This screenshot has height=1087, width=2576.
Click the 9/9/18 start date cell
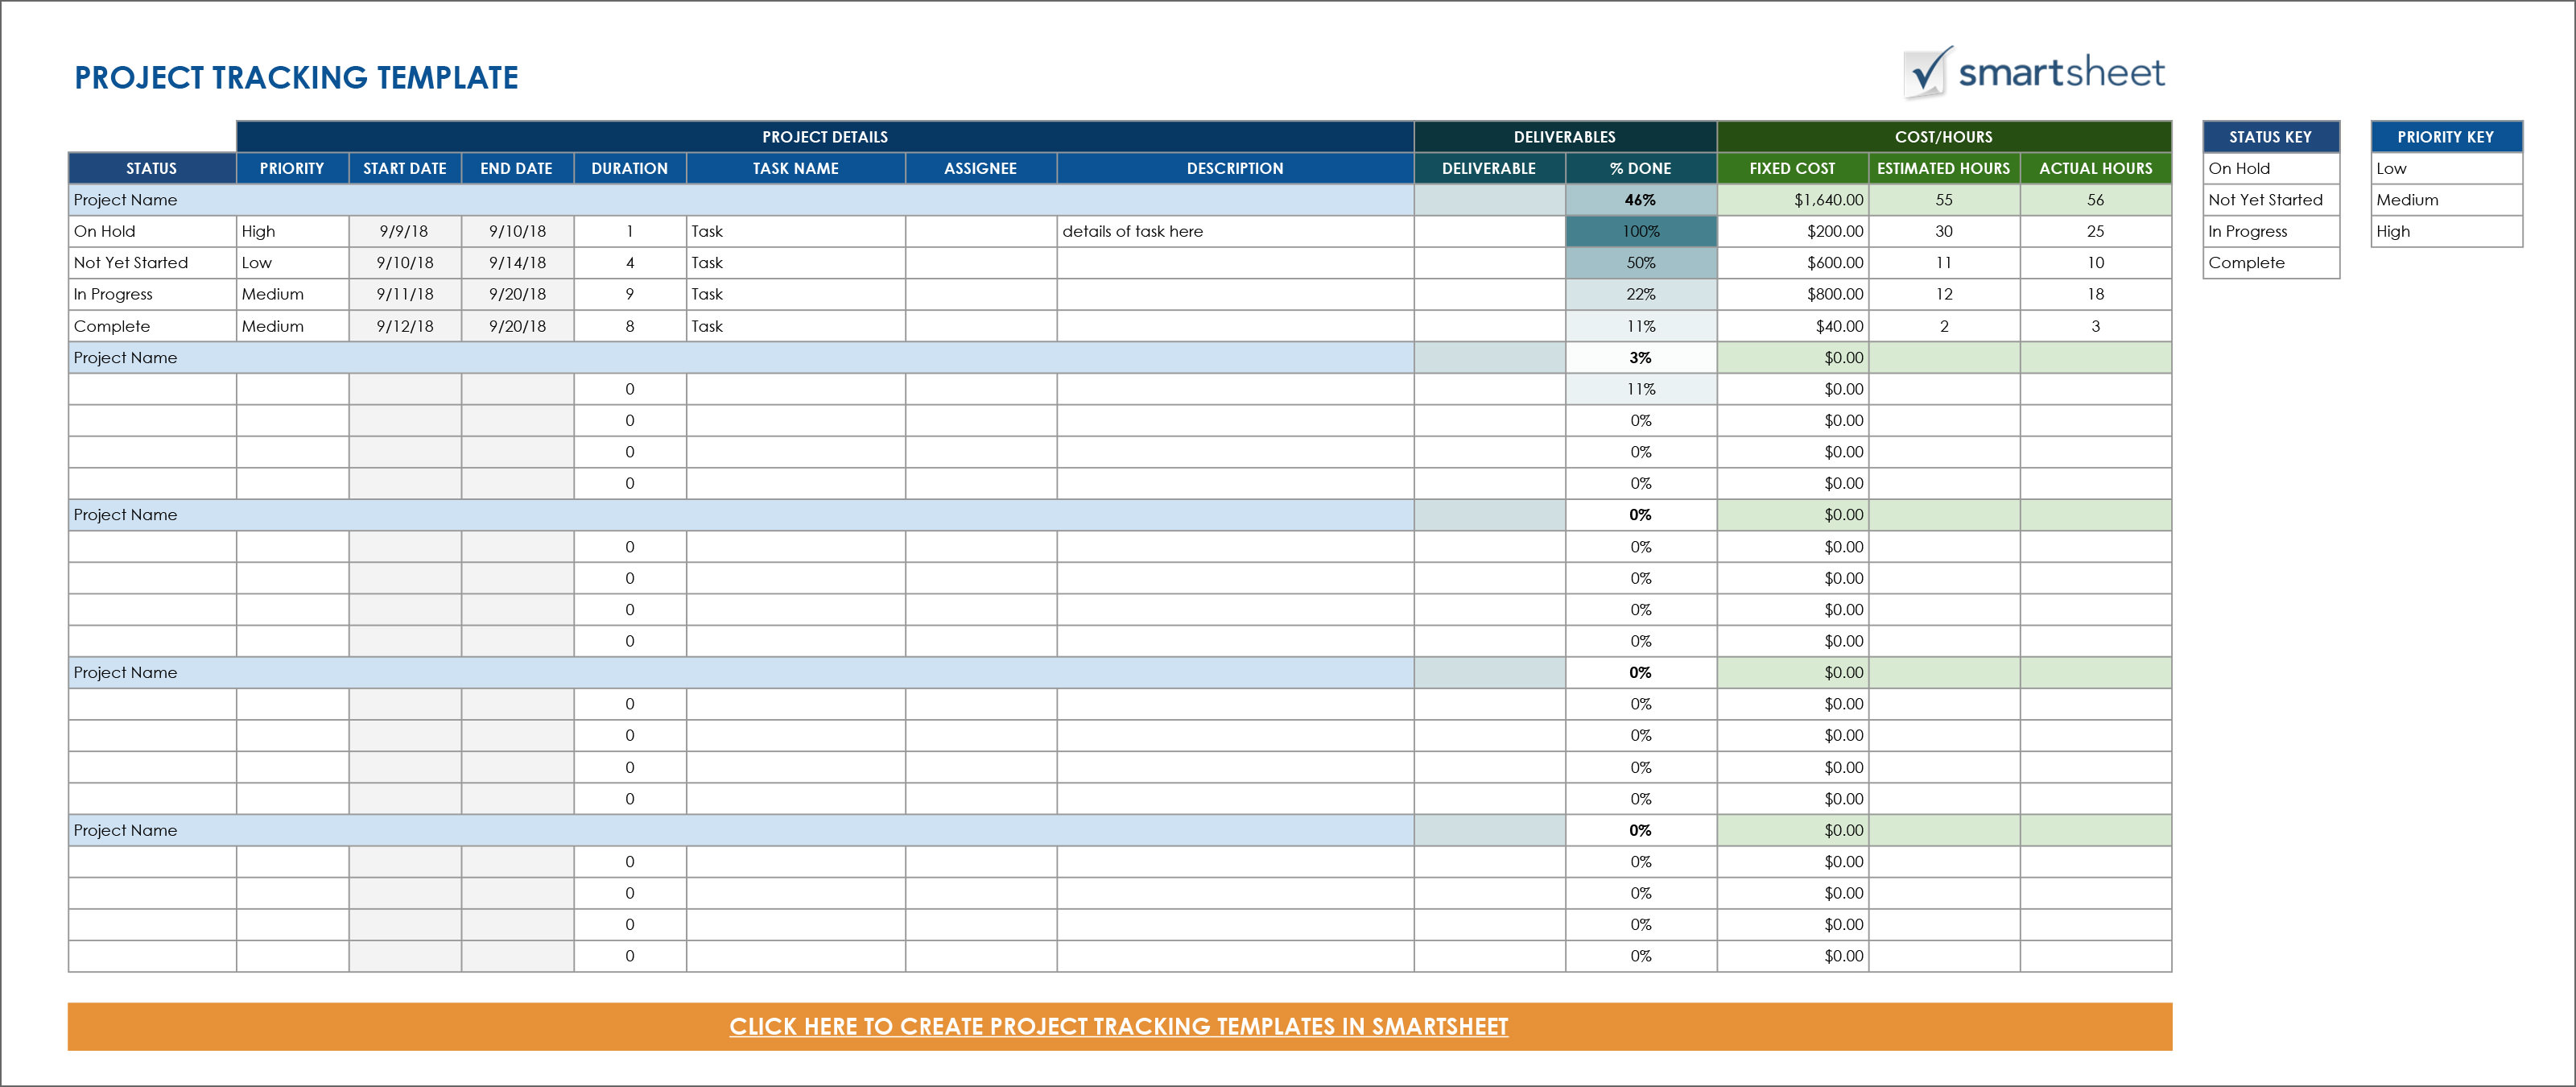point(404,231)
